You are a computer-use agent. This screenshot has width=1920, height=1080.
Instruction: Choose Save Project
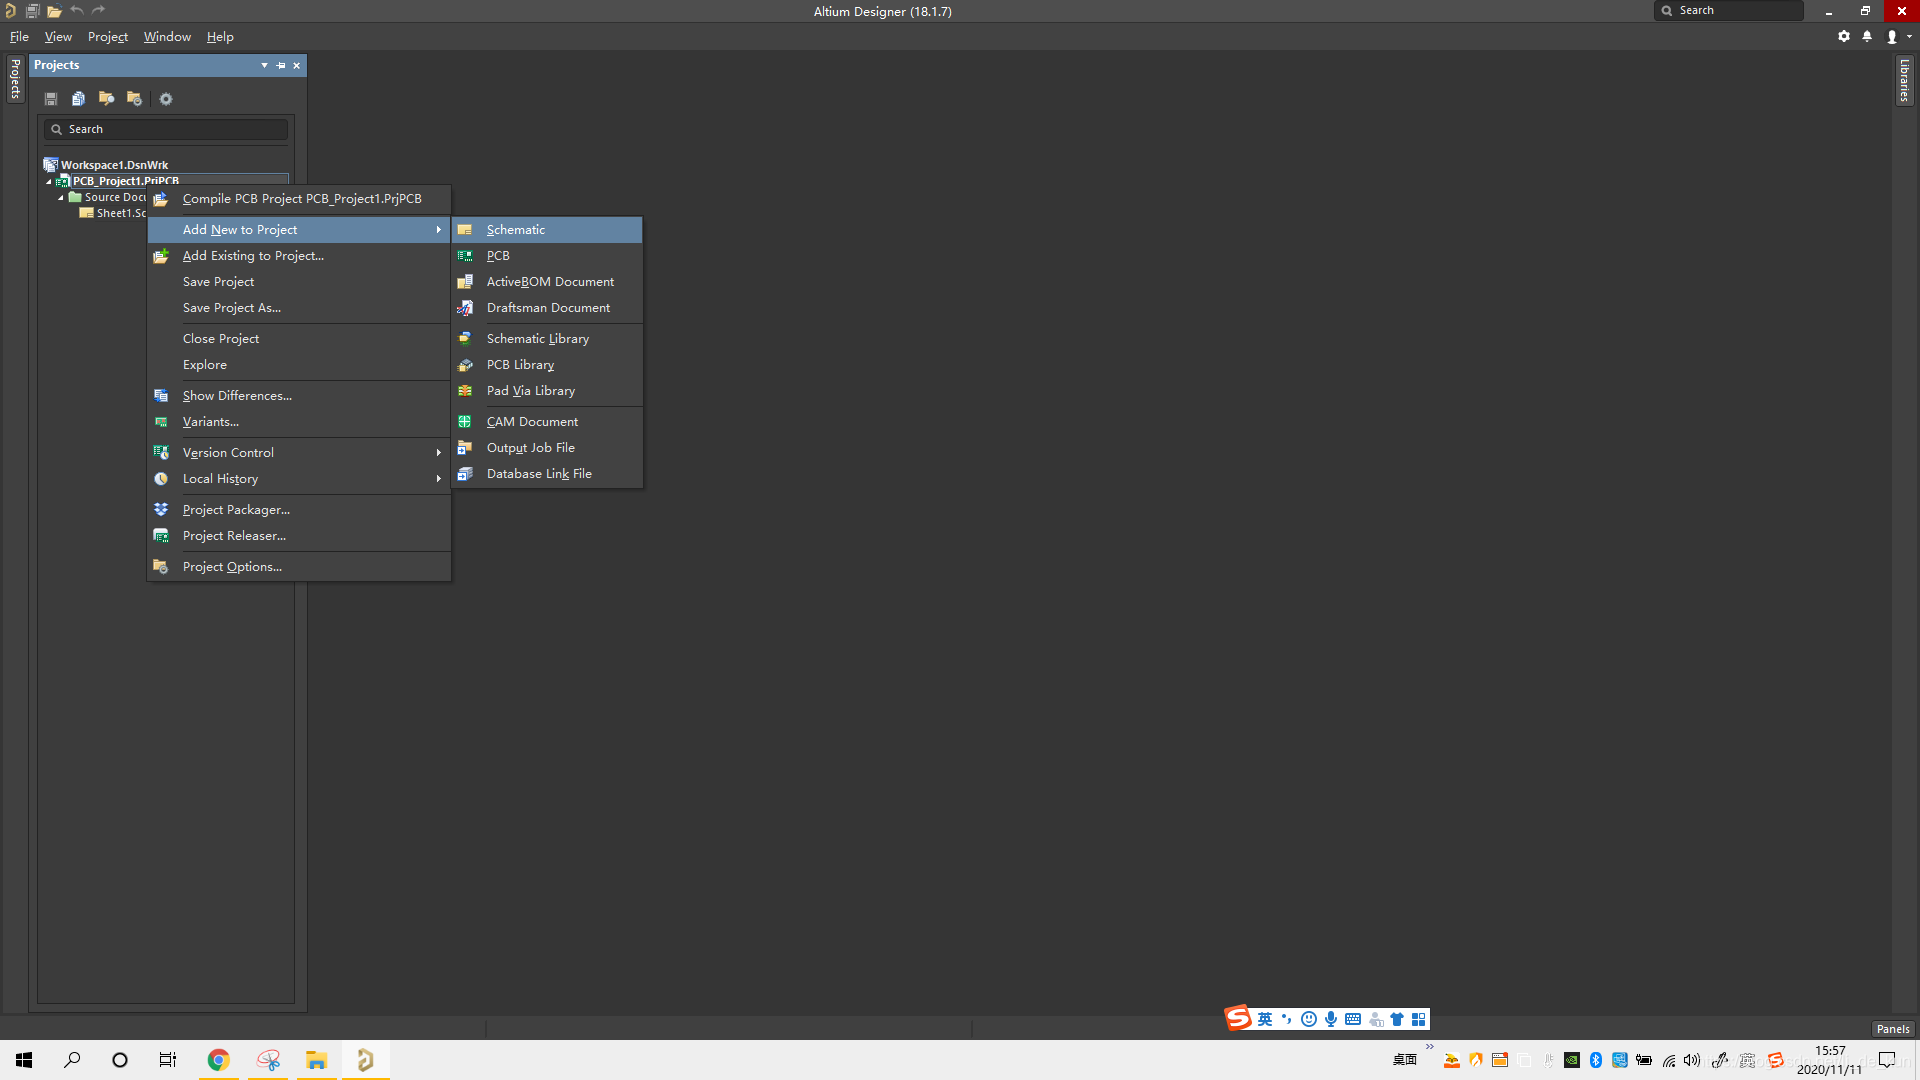click(299, 282)
